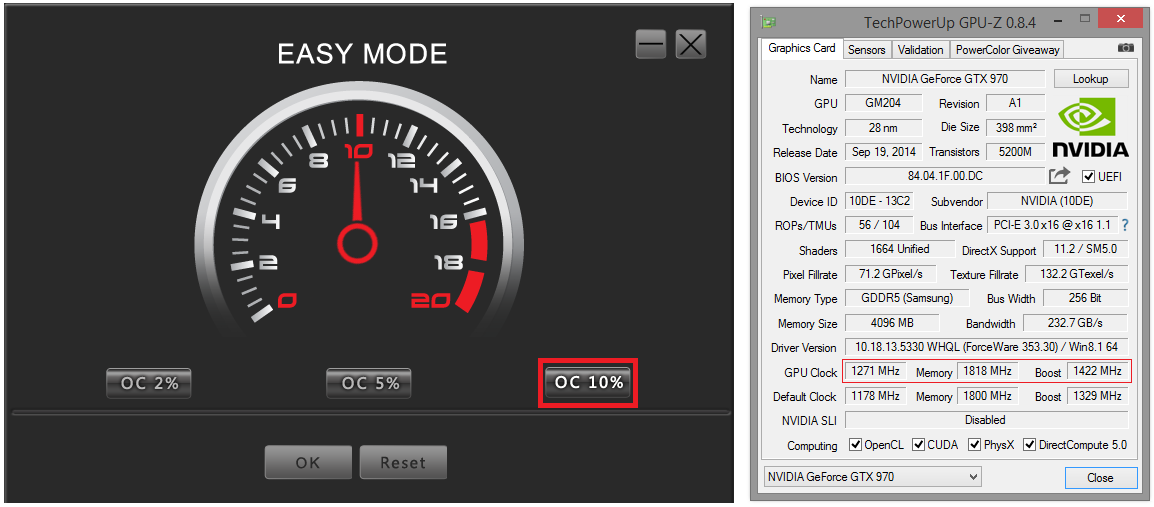The image size is (1154, 507).
Task: Toggle the PhysX checkbox
Action: tap(974, 444)
